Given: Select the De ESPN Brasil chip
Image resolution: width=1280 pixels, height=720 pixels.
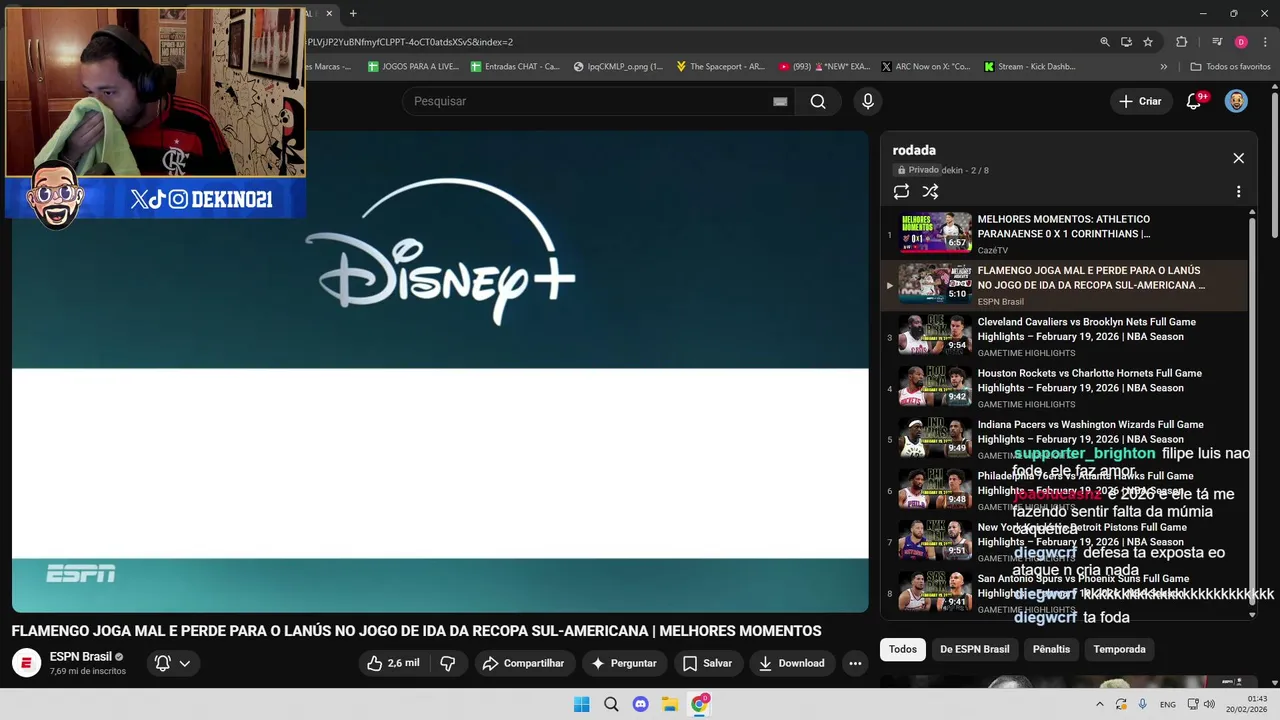Looking at the screenshot, I should point(974,649).
